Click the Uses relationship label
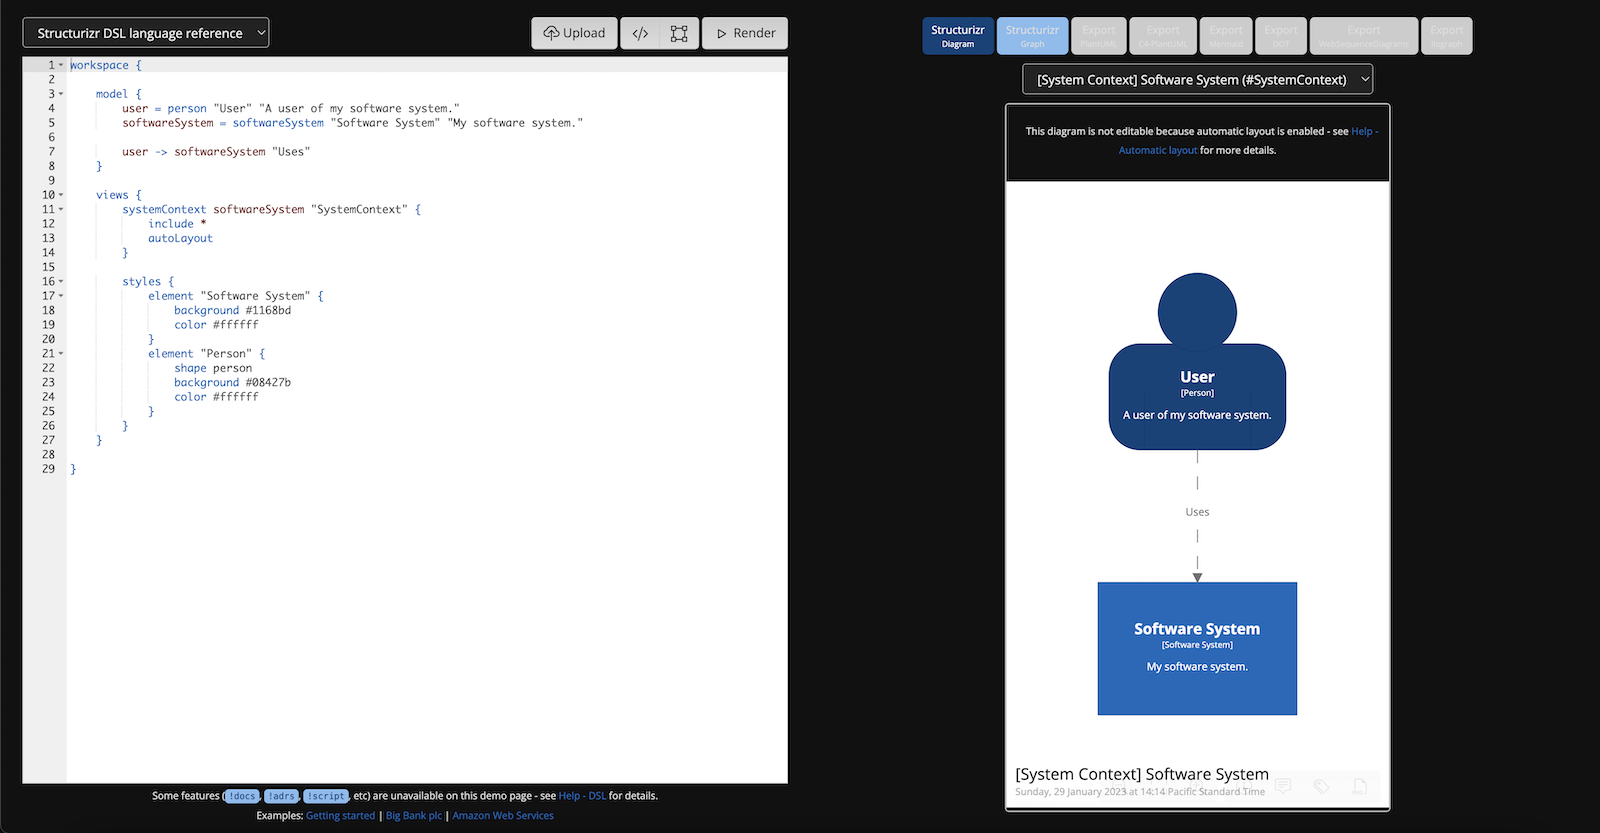Screen dimensions: 1600x833 pyautogui.click(x=1197, y=512)
